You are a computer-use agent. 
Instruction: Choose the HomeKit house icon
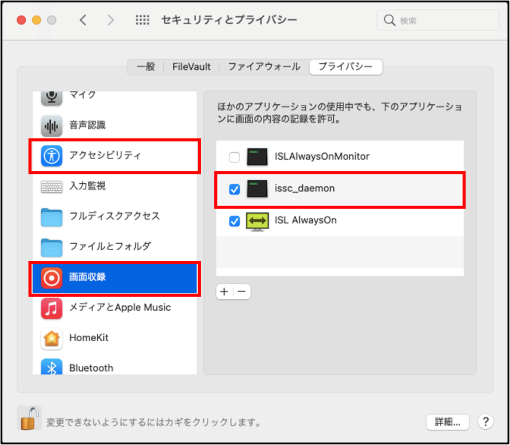coord(51,338)
